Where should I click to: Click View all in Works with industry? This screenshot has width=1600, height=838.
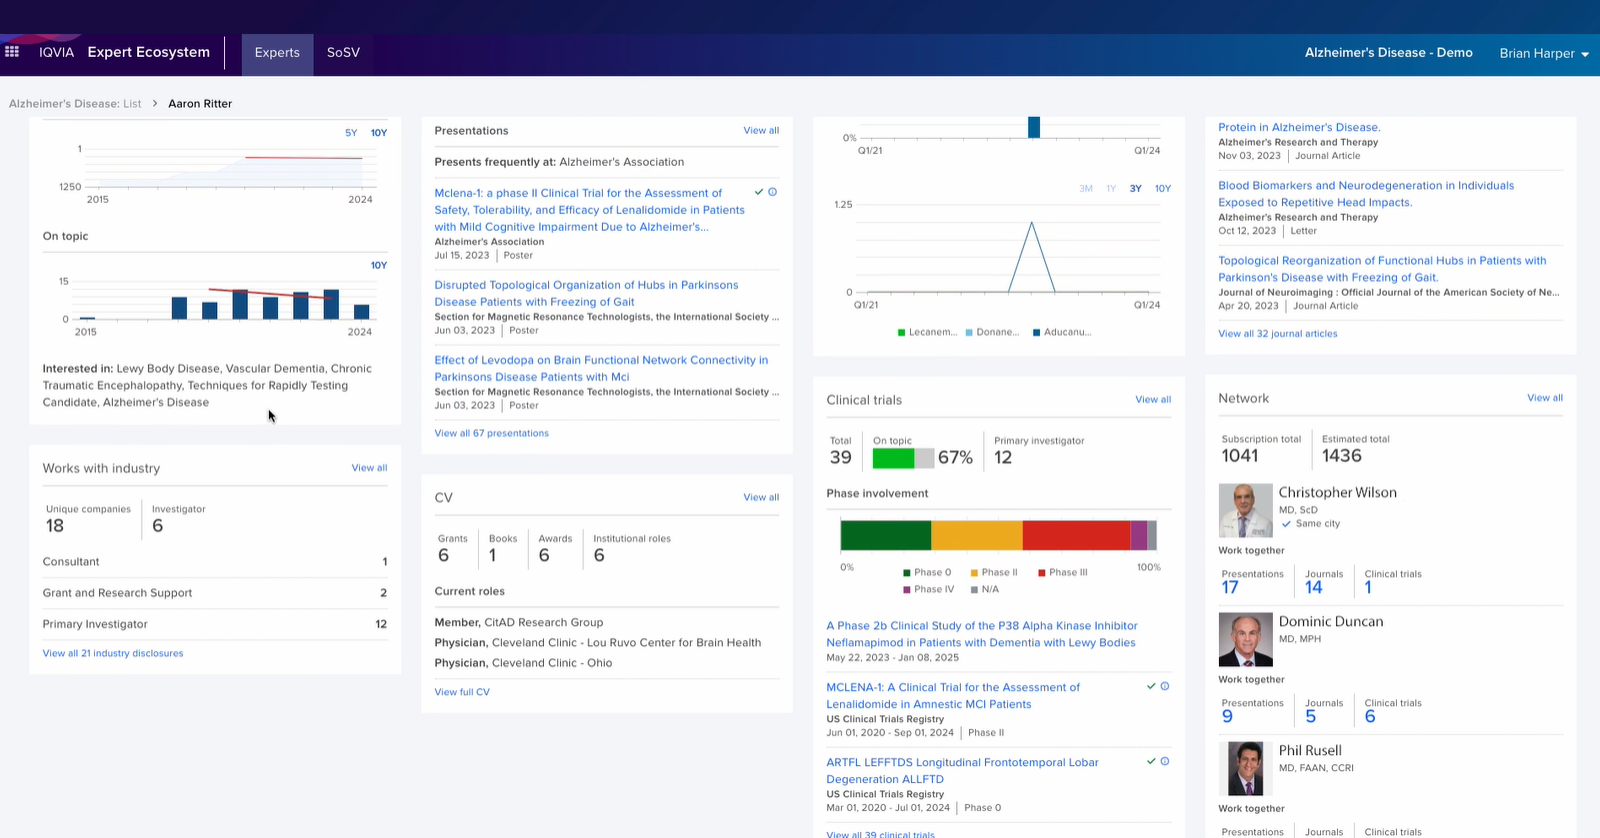click(x=369, y=468)
